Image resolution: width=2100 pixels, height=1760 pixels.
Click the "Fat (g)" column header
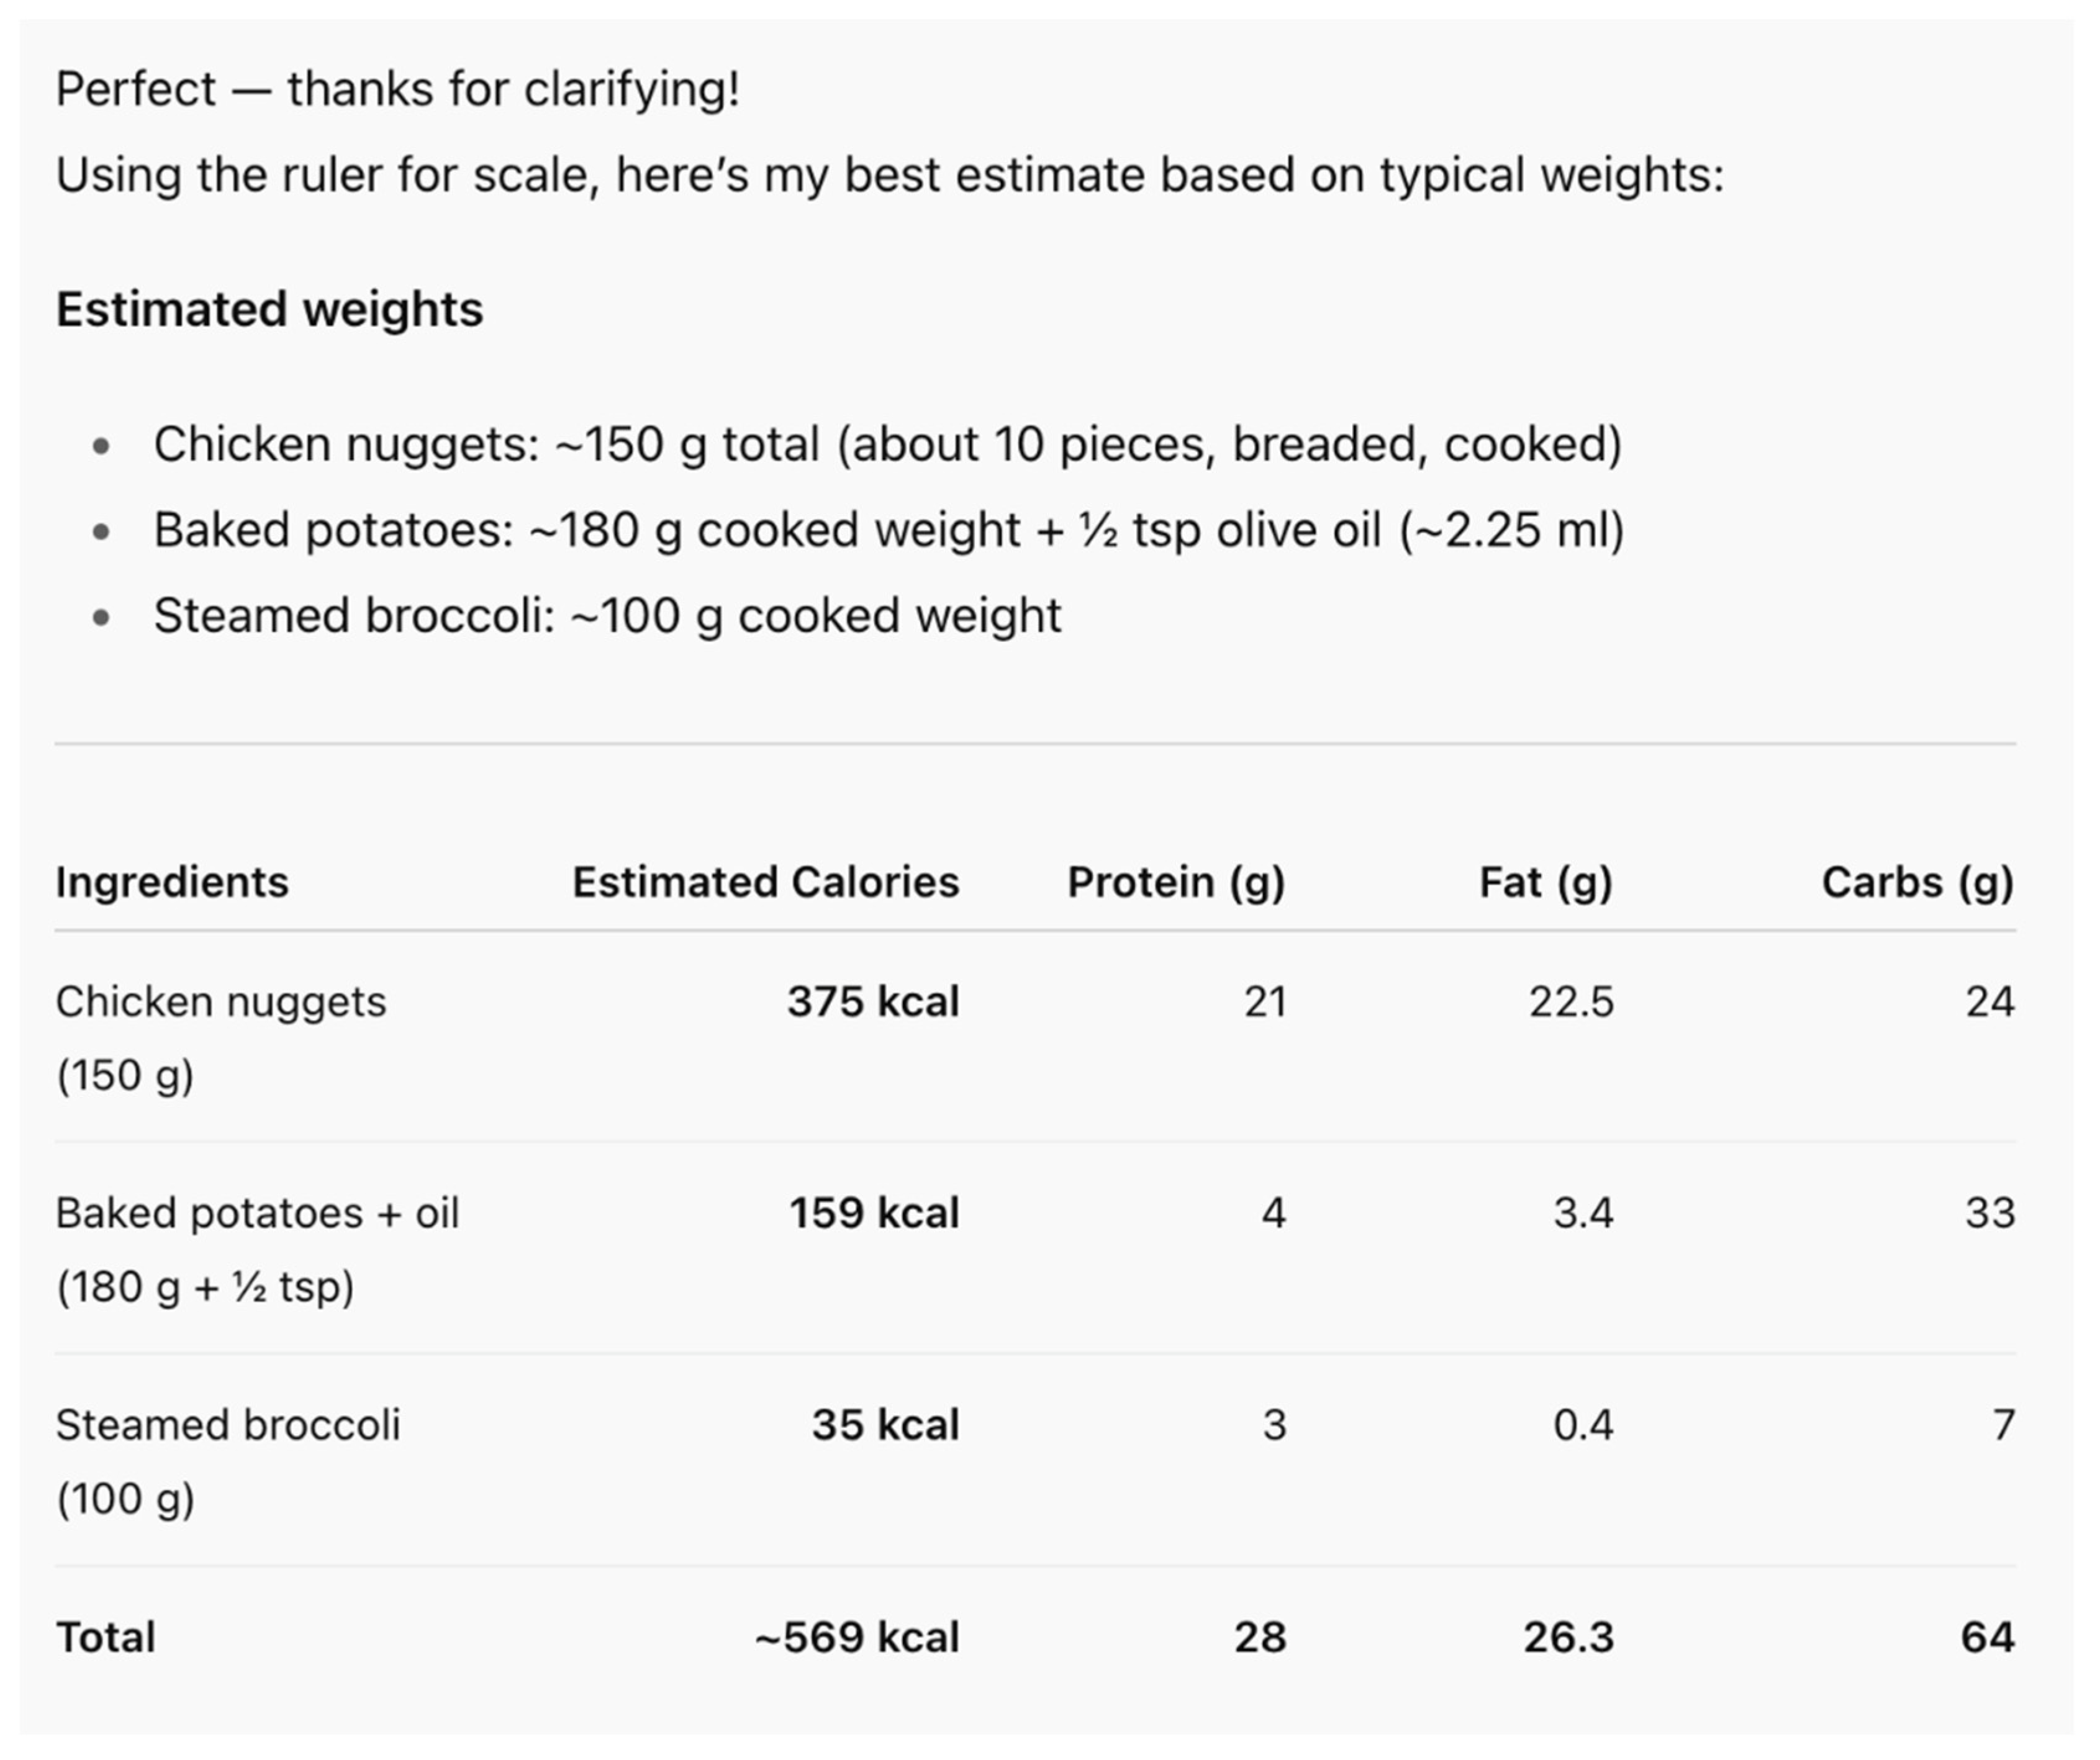tap(1545, 882)
